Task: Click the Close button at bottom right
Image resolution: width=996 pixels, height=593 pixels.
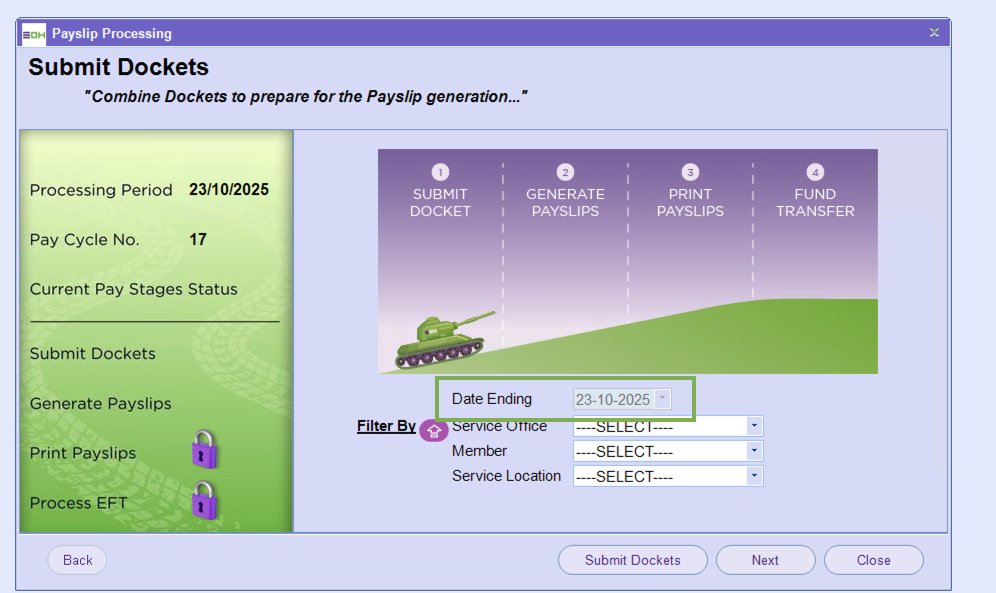Action: coord(873,560)
